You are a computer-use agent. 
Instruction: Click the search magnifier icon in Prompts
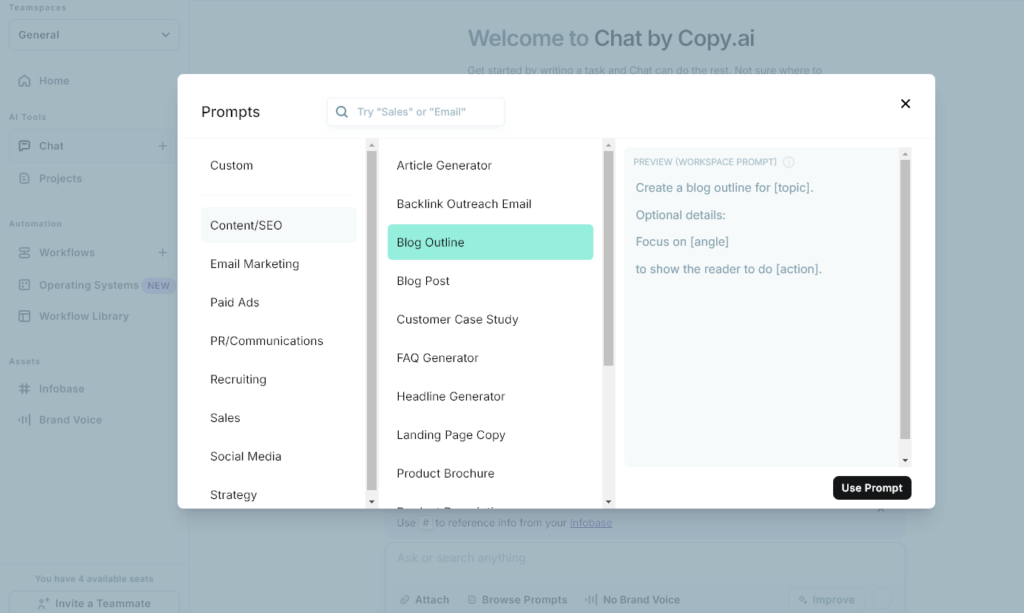[342, 112]
